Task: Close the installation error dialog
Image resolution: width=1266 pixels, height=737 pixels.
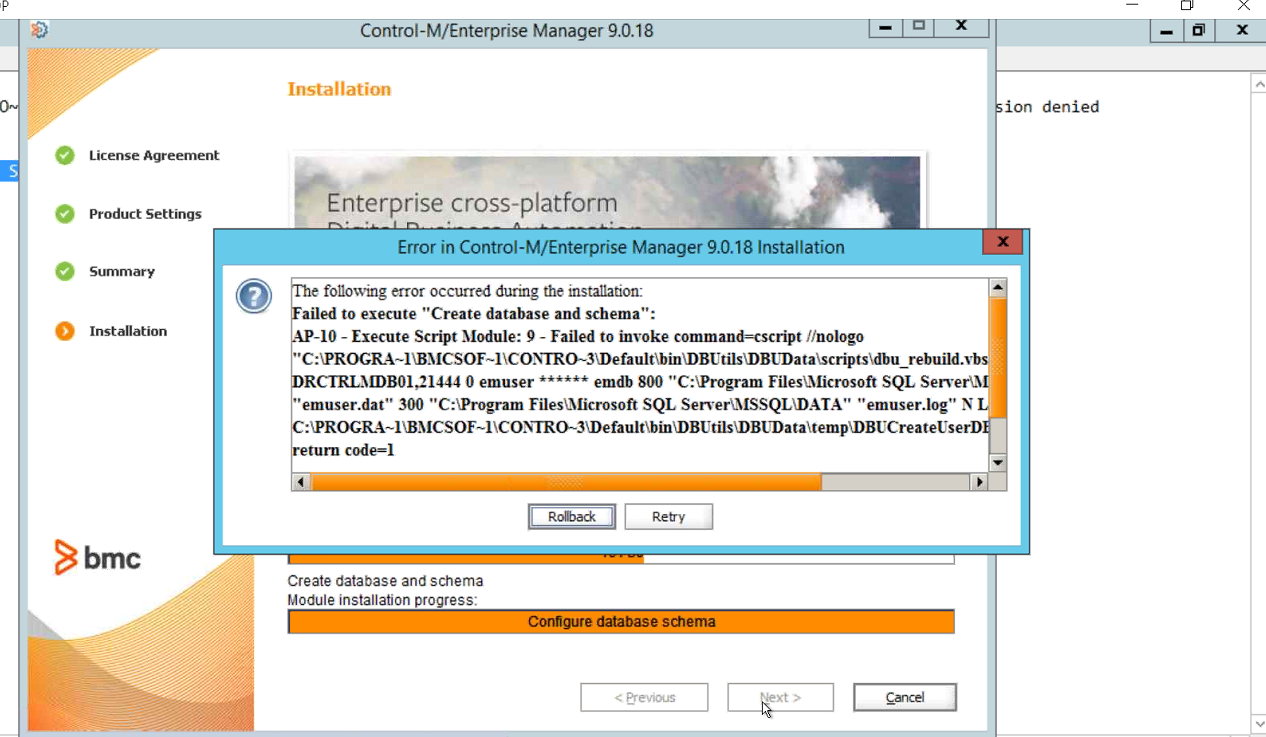Action: pos(1002,241)
